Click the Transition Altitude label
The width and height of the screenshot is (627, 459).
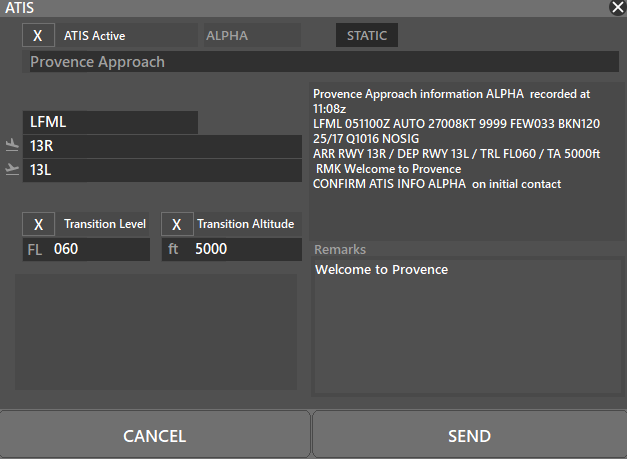pos(246,224)
